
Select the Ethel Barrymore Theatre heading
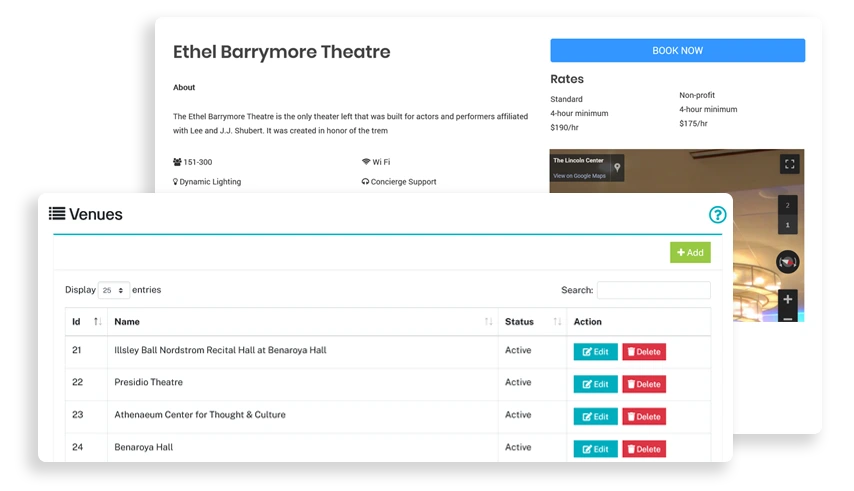[x=282, y=52]
